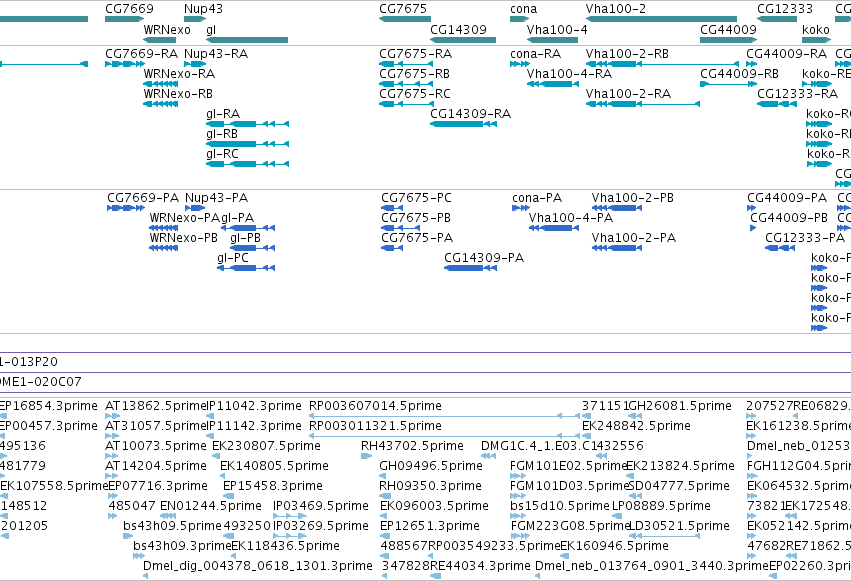Select transcript CG7669-RA
Image resolution: width=851 pixels, height=581 pixels.
coord(142,54)
